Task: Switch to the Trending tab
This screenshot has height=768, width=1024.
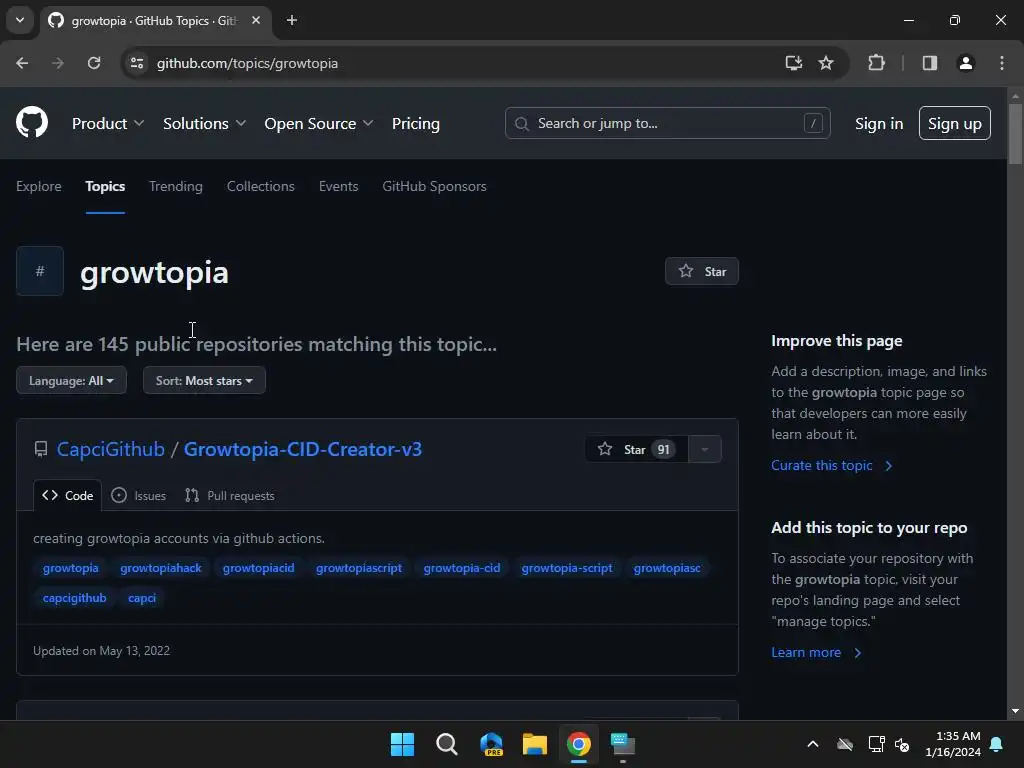Action: (x=176, y=186)
